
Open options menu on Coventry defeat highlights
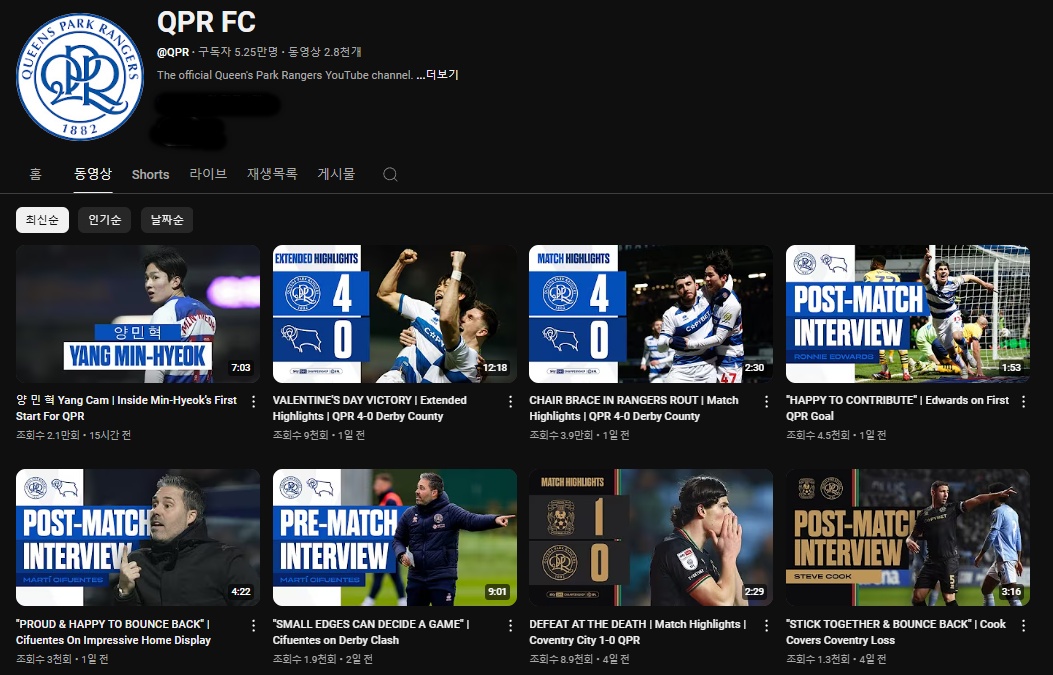(x=766, y=624)
